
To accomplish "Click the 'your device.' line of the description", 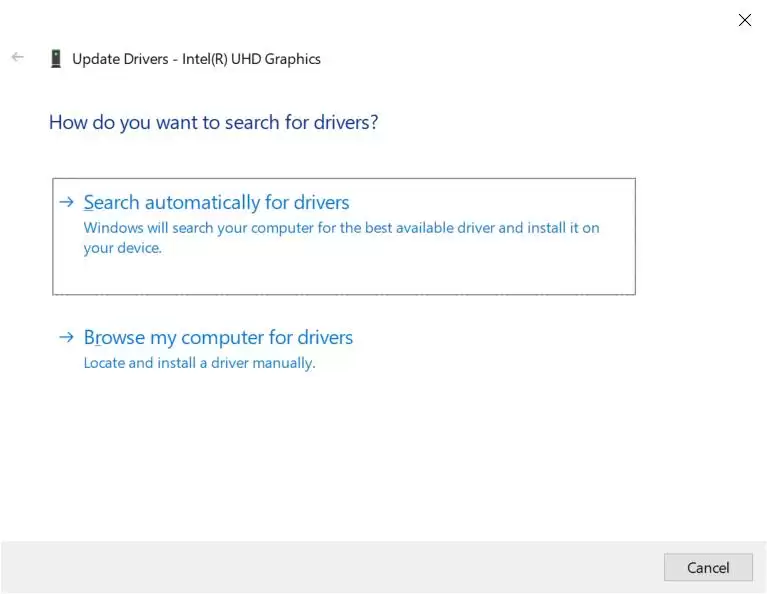I will coord(122,248).
